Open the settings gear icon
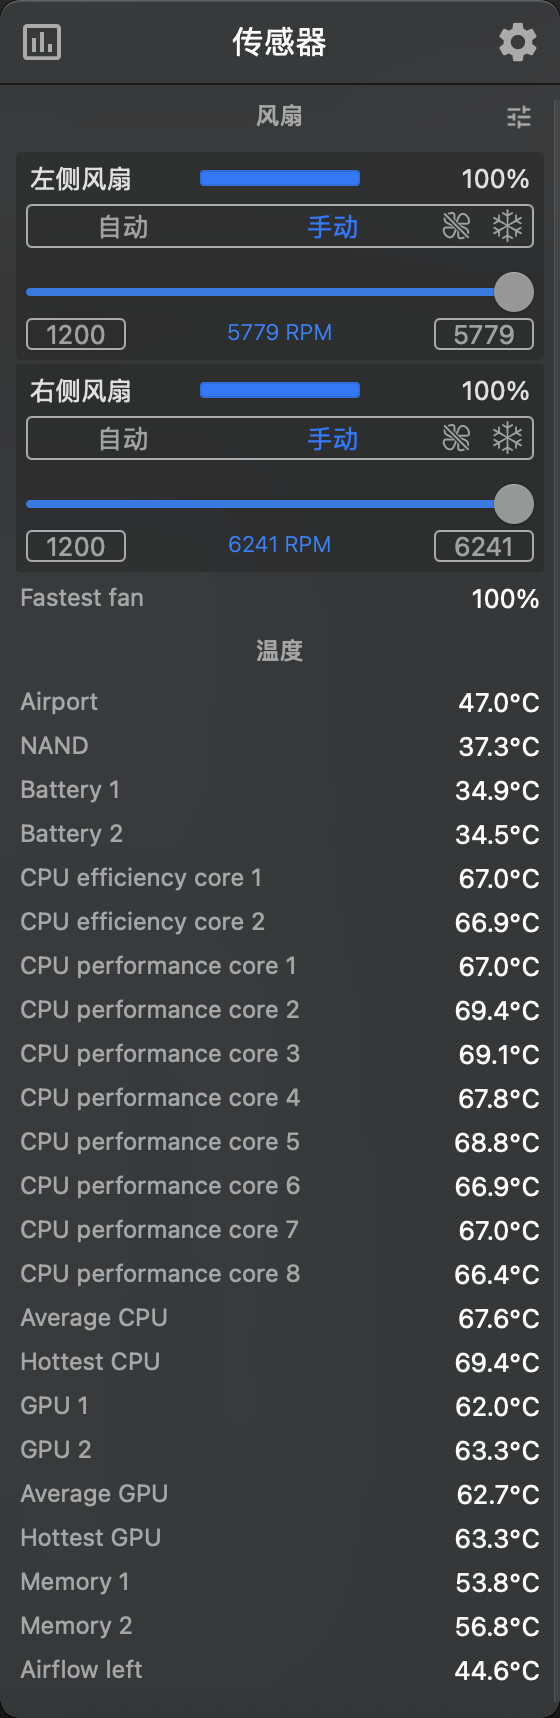This screenshot has height=1718, width=560. coord(517,42)
